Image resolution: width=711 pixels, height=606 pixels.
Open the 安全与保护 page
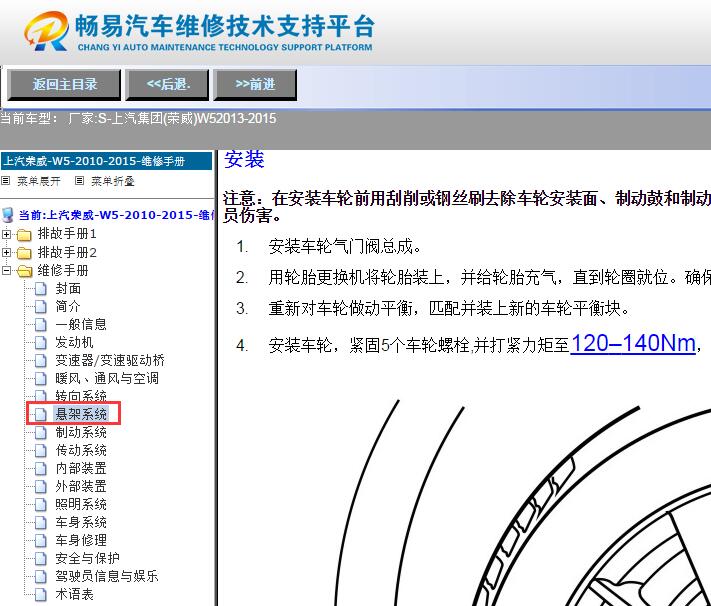(x=88, y=558)
